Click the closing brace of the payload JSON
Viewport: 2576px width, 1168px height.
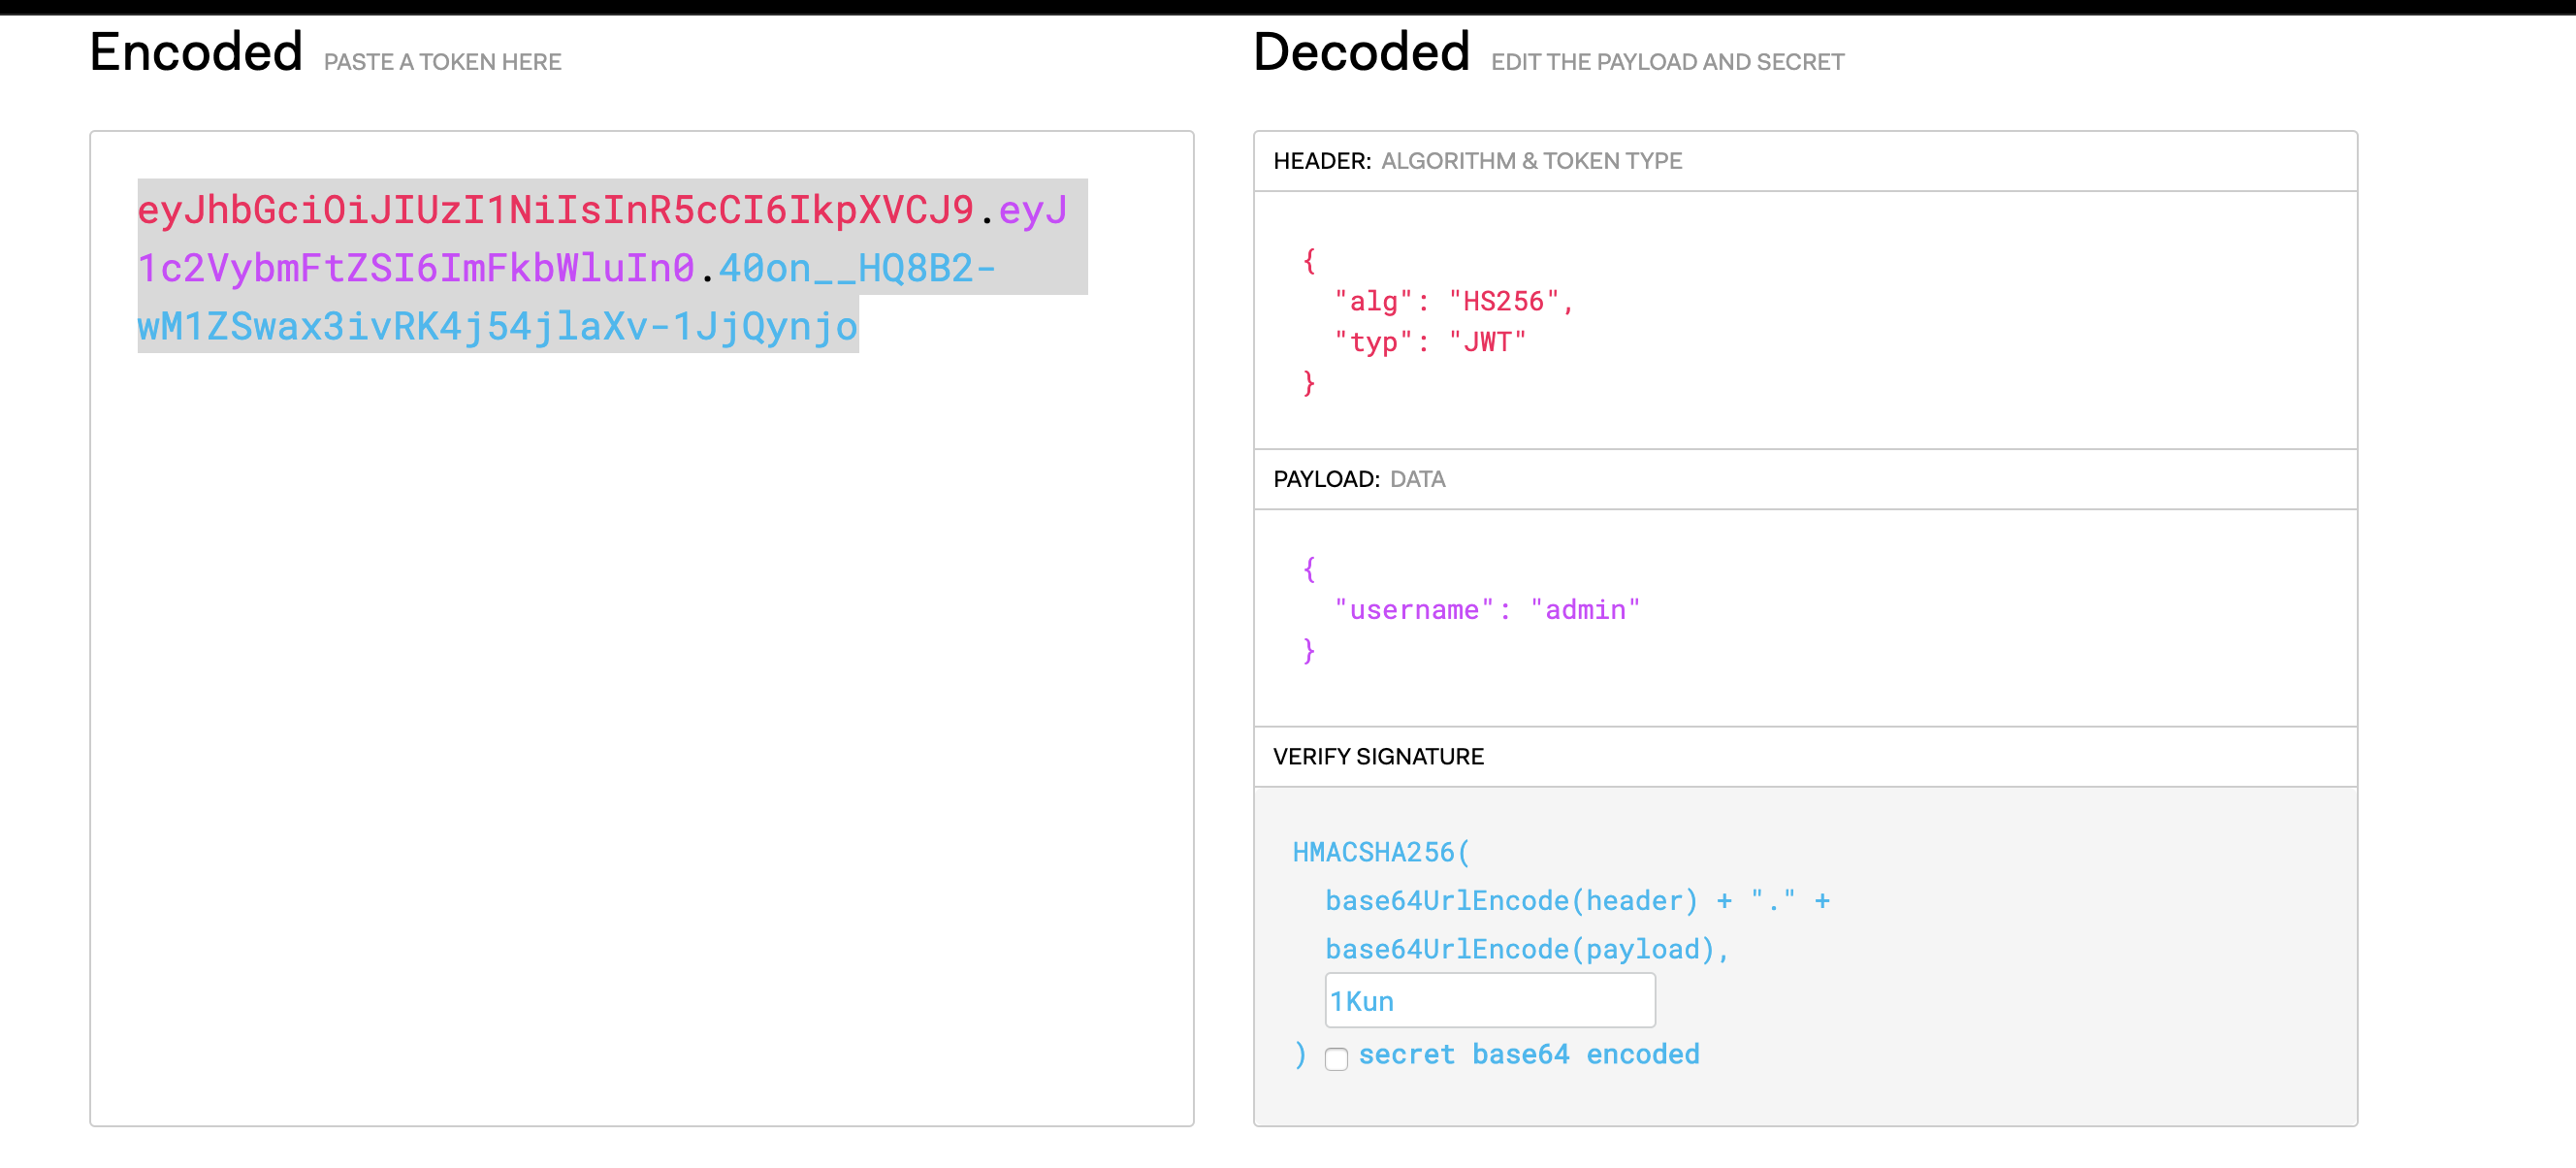(x=1308, y=651)
